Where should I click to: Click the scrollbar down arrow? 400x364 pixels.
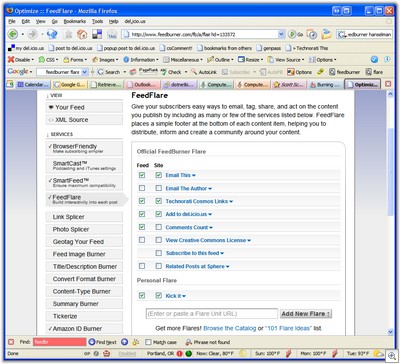coord(391,331)
